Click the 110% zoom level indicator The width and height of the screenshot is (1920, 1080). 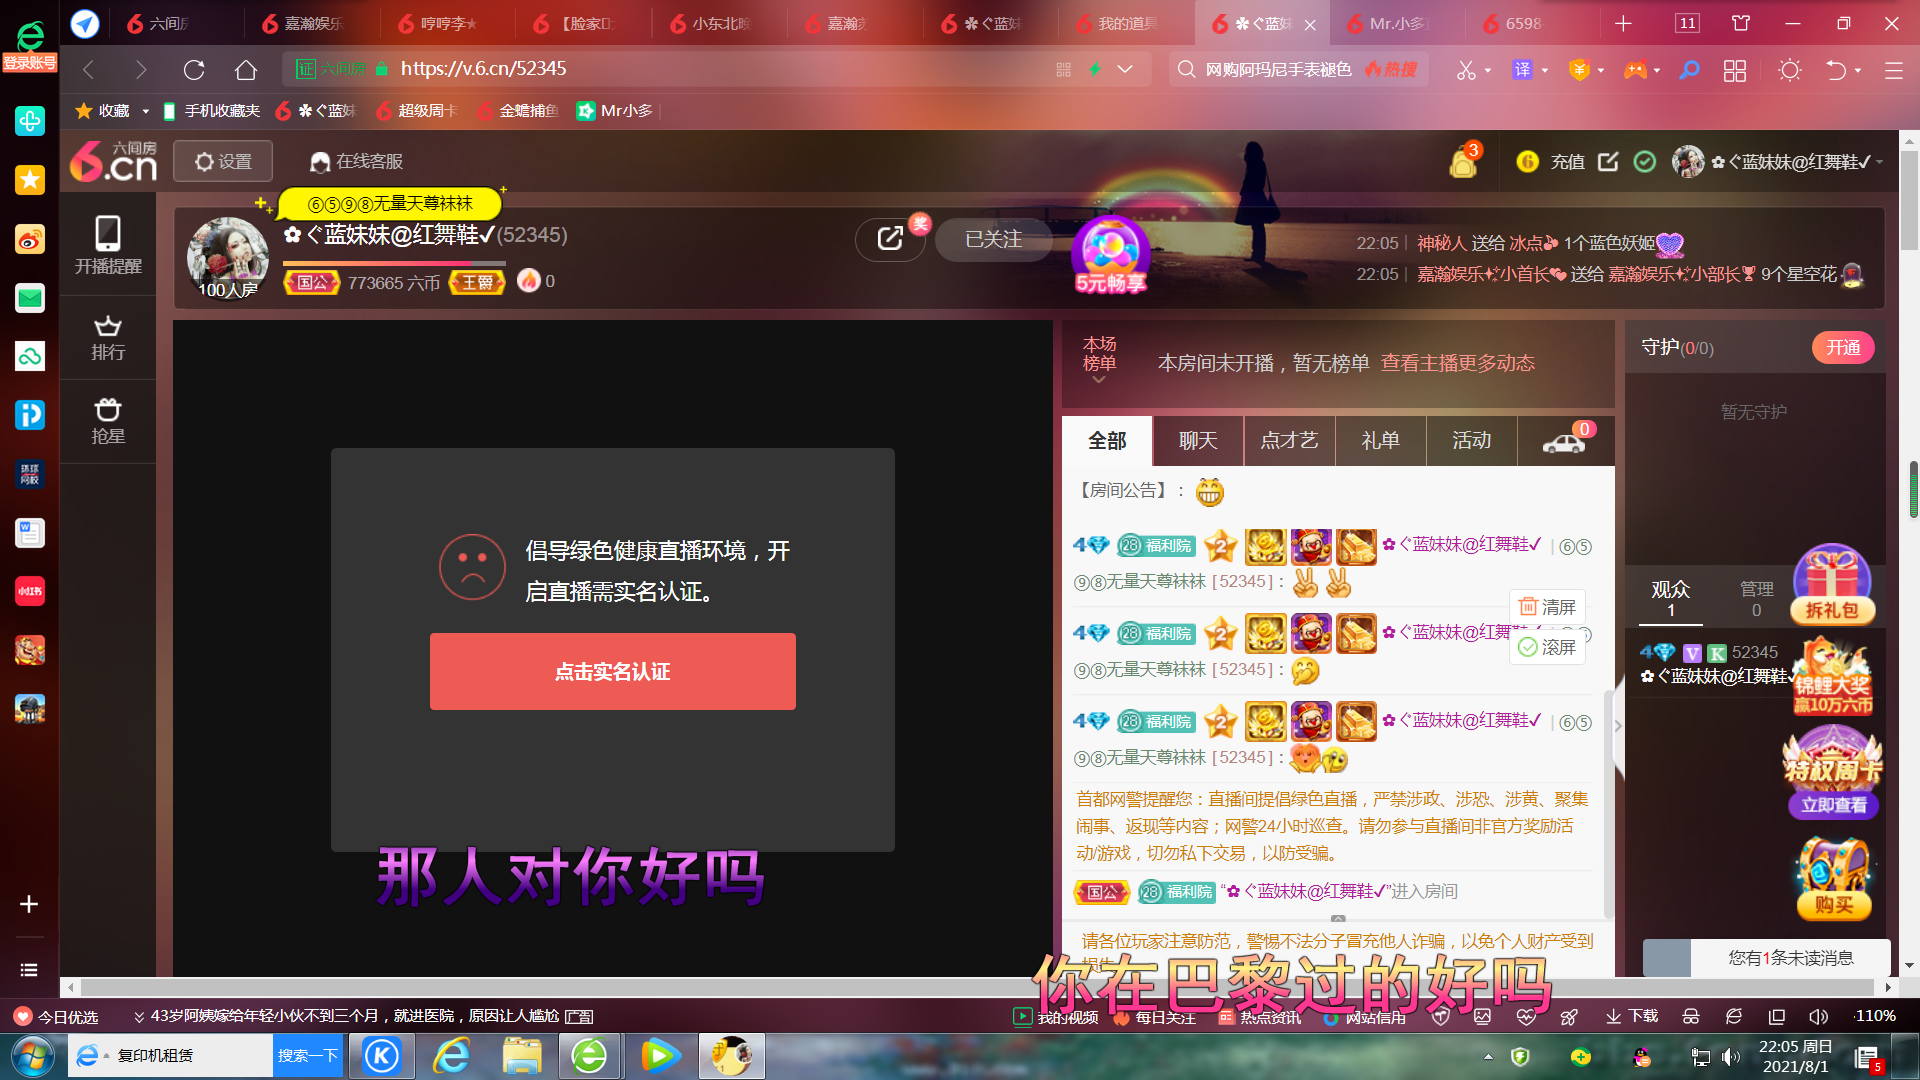(x=1874, y=1016)
